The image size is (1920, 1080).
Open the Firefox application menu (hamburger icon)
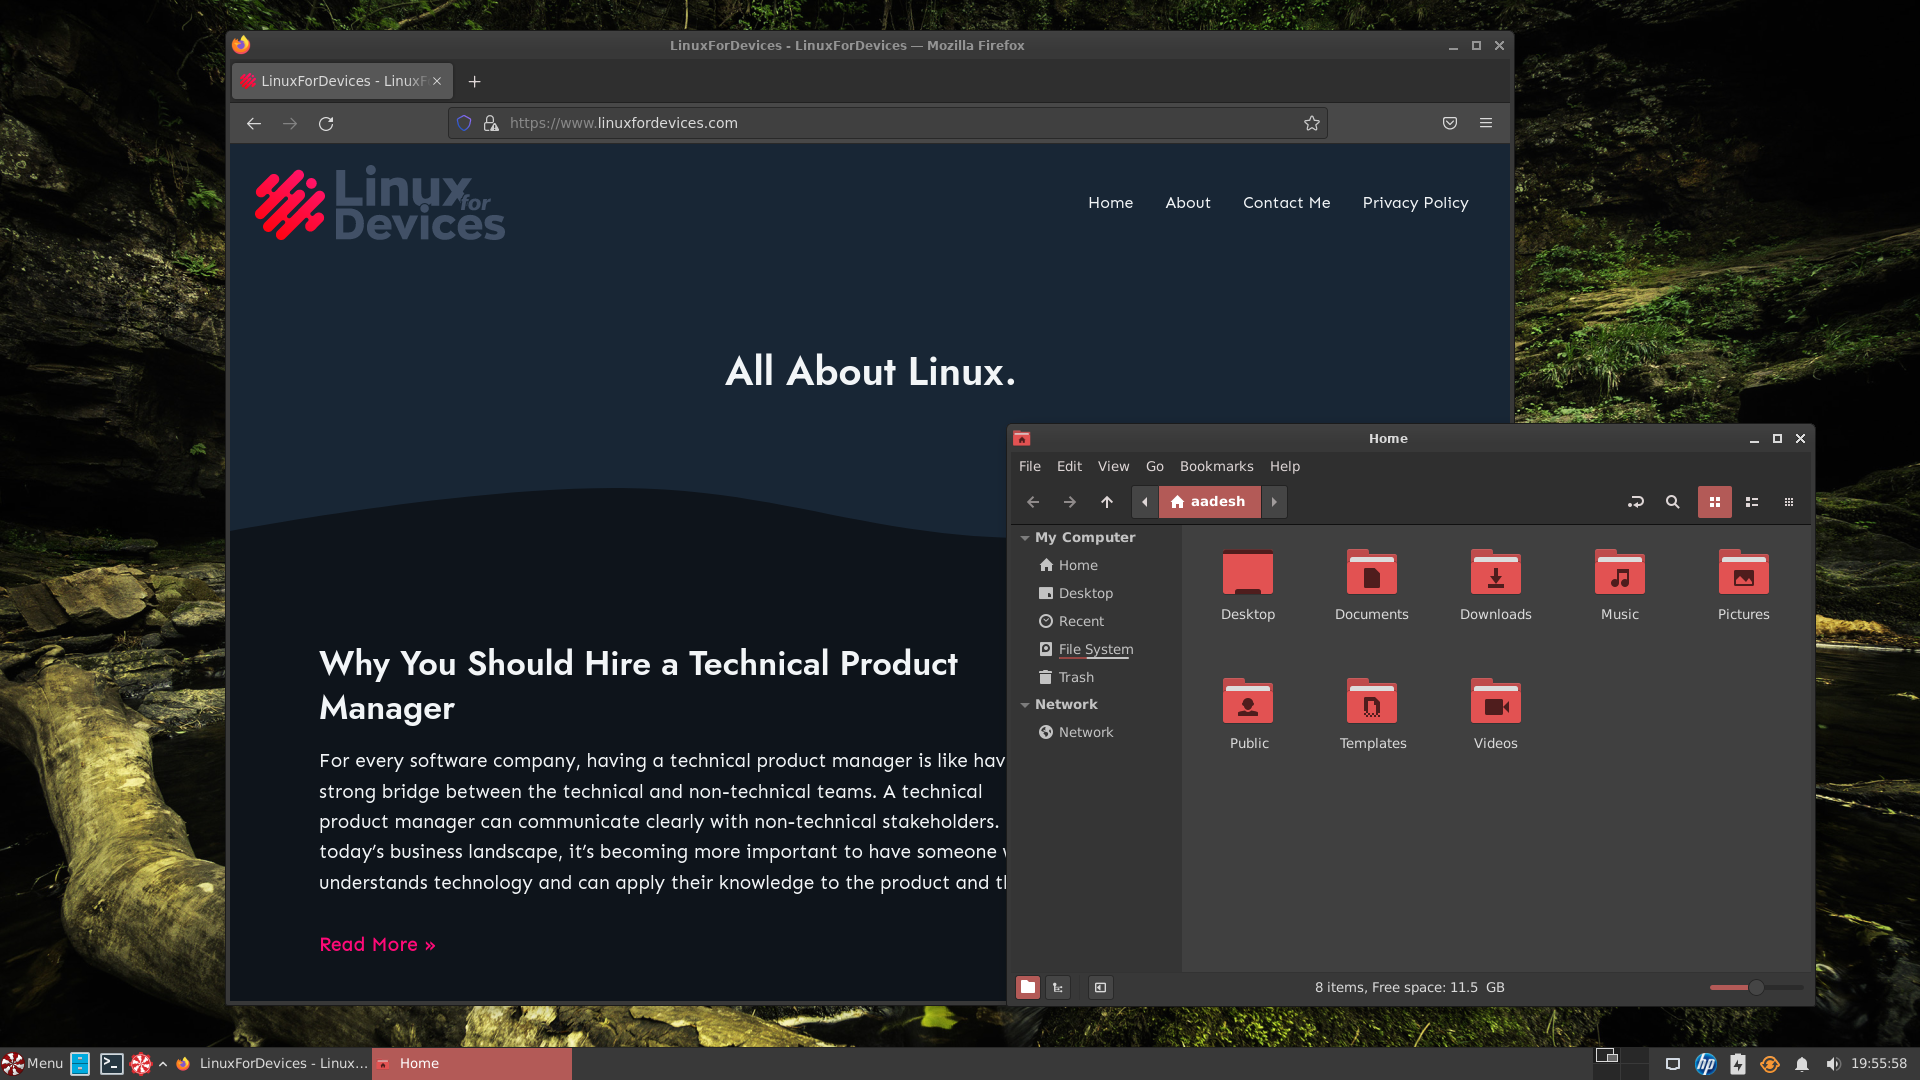pos(1486,123)
